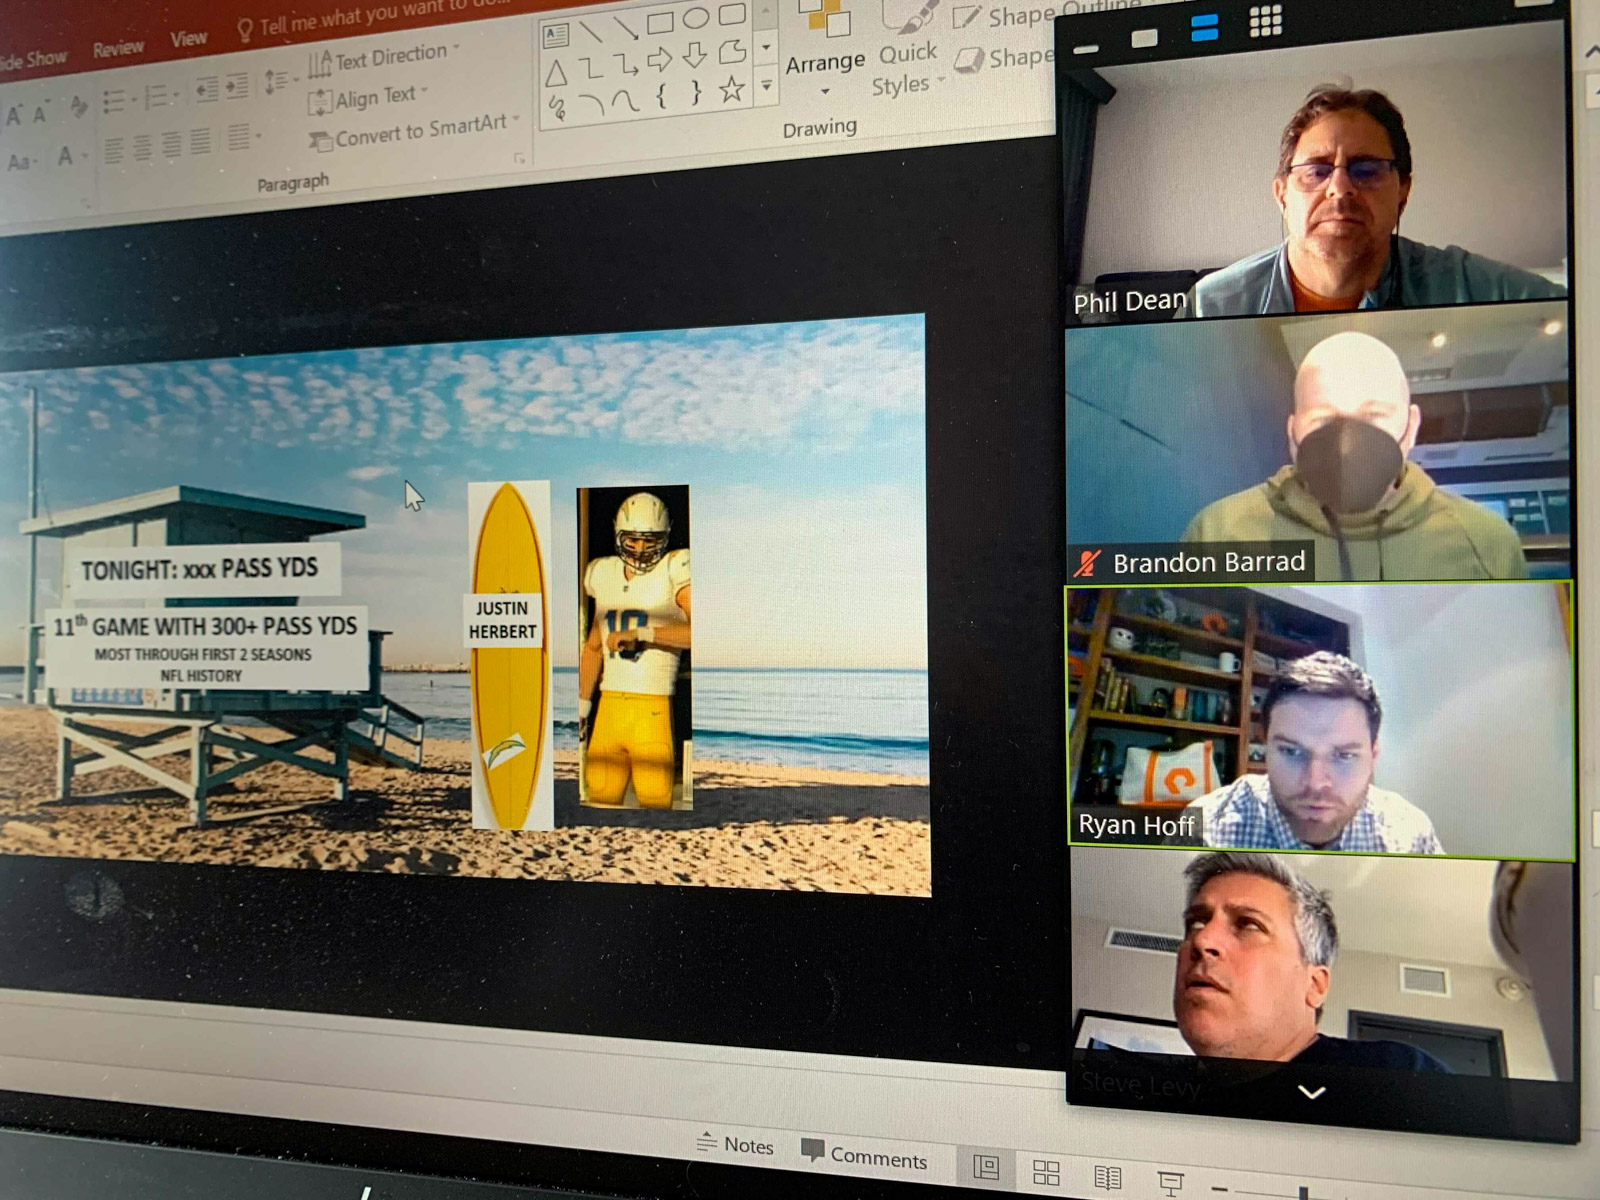
Task: Select Phil Dean's video tile
Action: (1317, 172)
